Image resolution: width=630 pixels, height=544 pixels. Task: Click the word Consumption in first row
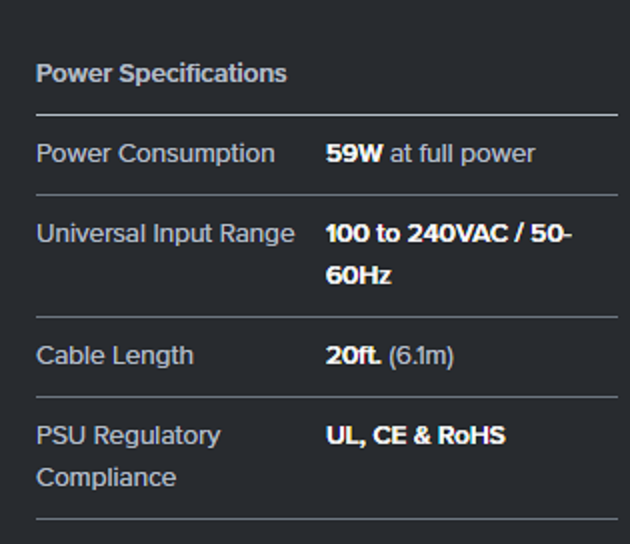196,153
